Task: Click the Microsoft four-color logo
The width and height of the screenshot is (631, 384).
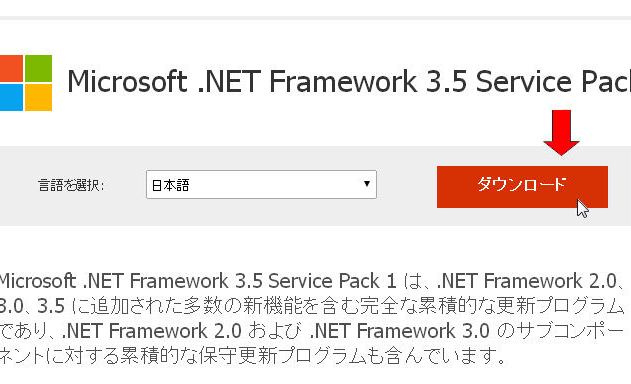Action: [26, 83]
